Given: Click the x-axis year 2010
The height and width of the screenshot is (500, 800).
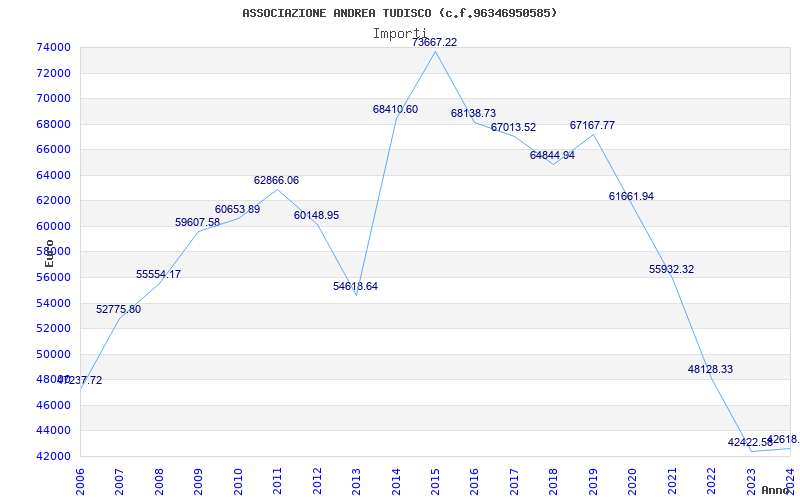Looking at the screenshot, I should [x=238, y=481].
